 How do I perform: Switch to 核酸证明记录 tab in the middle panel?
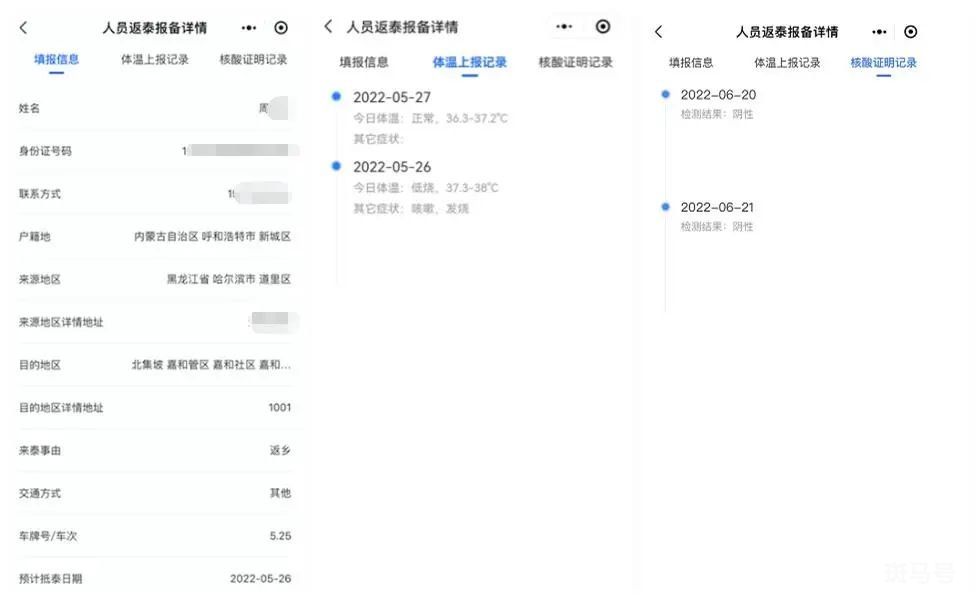pos(575,62)
